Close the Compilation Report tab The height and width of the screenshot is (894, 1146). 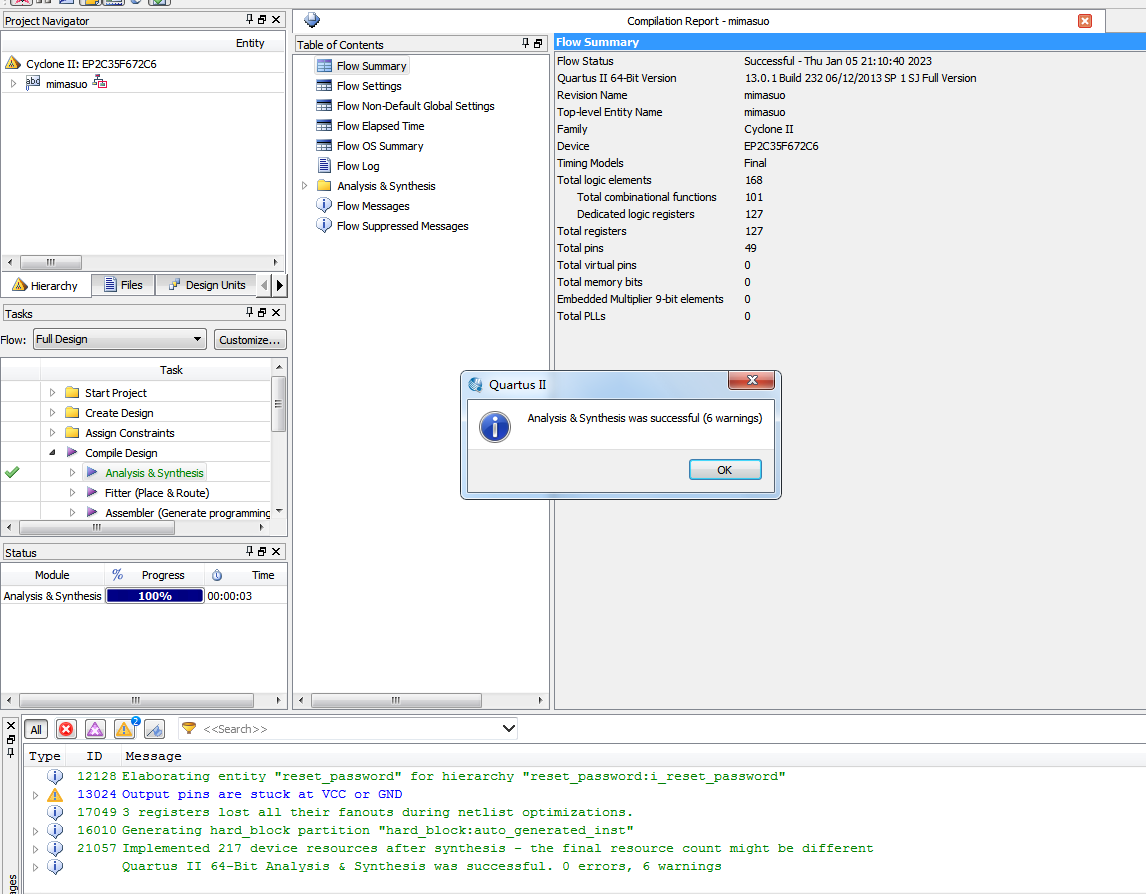pyautogui.click(x=1085, y=21)
